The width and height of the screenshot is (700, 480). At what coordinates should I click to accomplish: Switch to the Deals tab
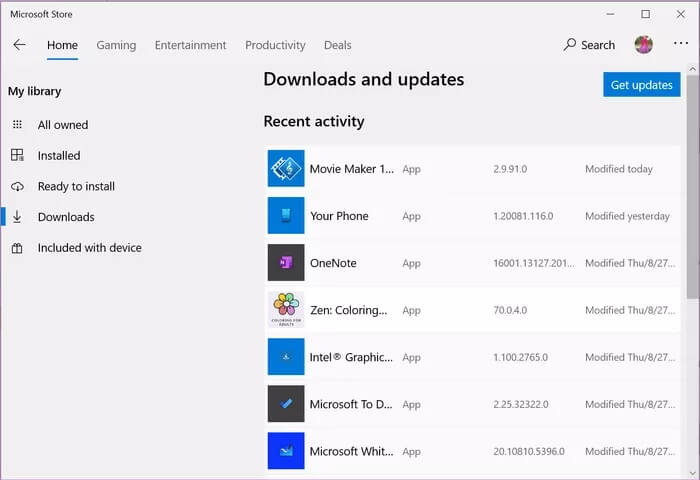pos(338,45)
